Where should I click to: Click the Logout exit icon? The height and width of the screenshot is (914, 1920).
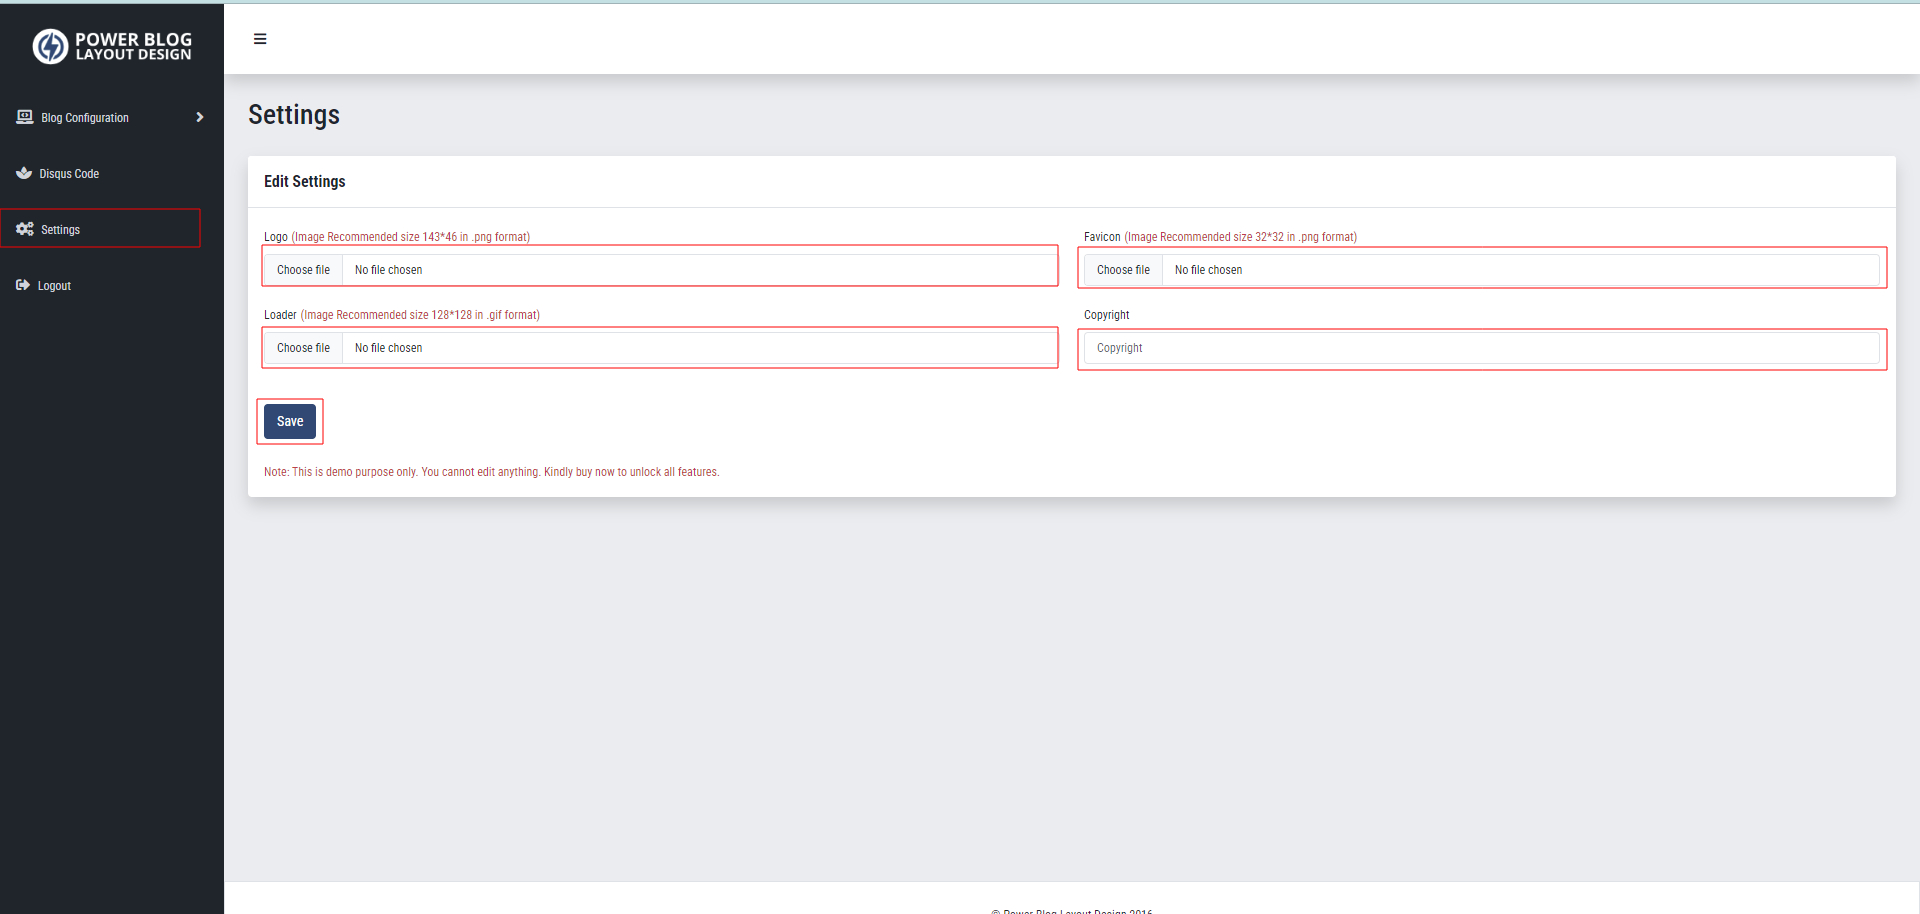[x=23, y=285]
